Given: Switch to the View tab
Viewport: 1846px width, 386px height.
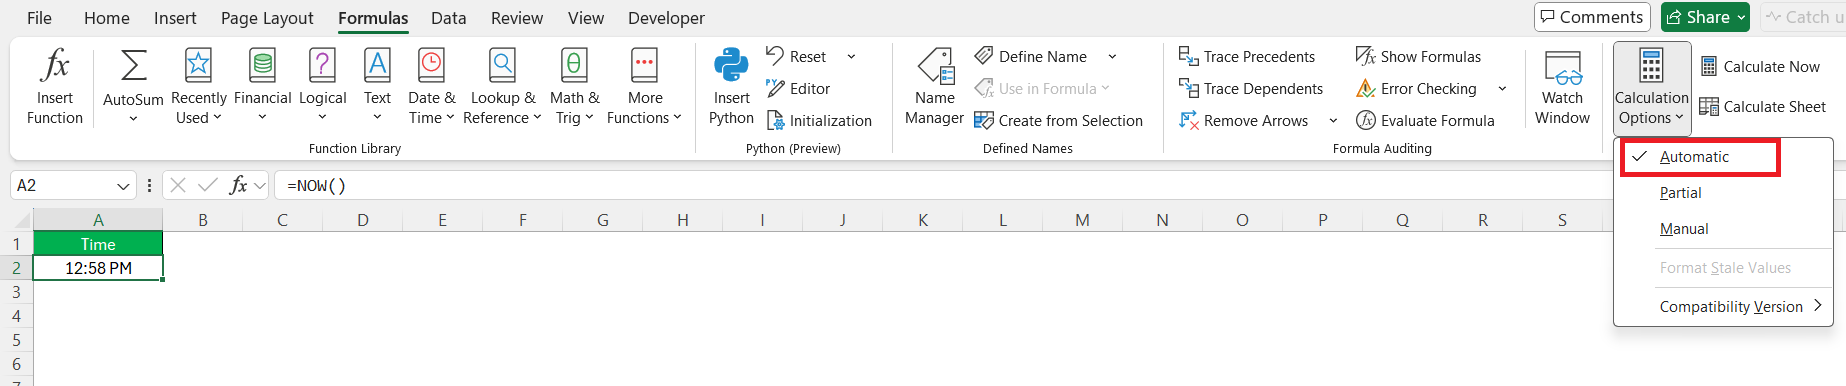Looking at the screenshot, I should point(586,18).
